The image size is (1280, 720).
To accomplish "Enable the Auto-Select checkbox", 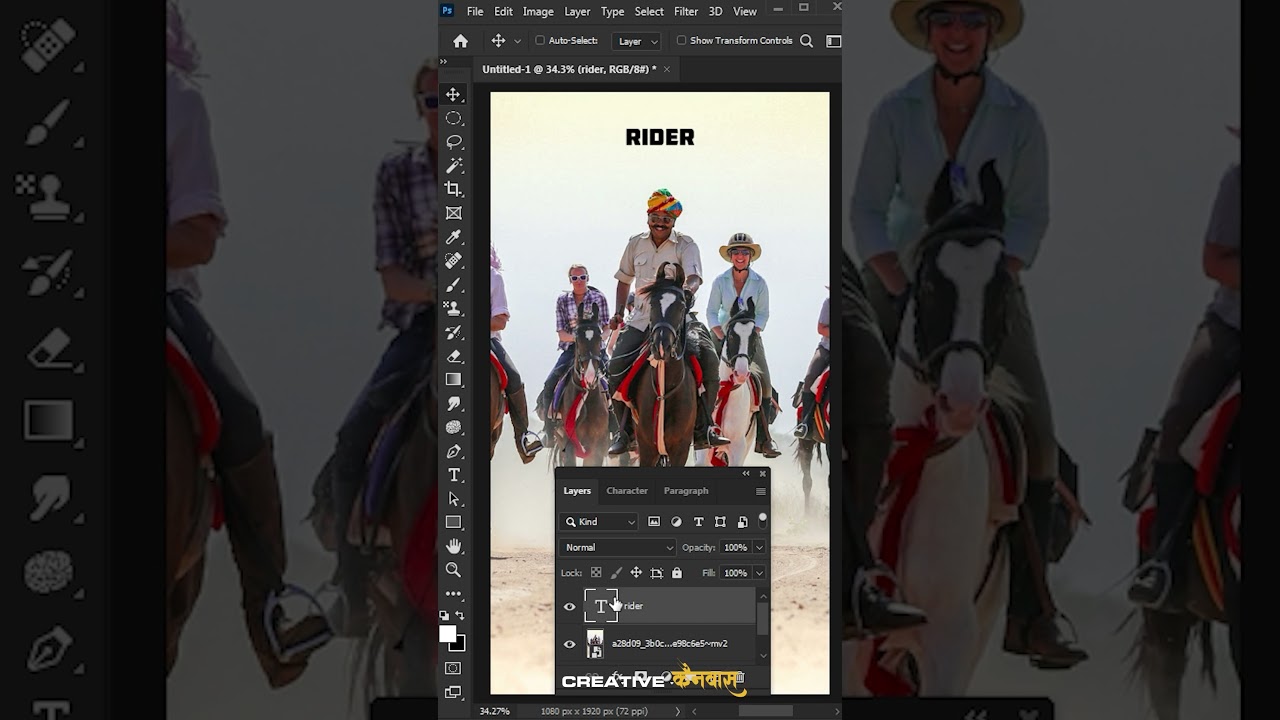I will pos(540,41).
